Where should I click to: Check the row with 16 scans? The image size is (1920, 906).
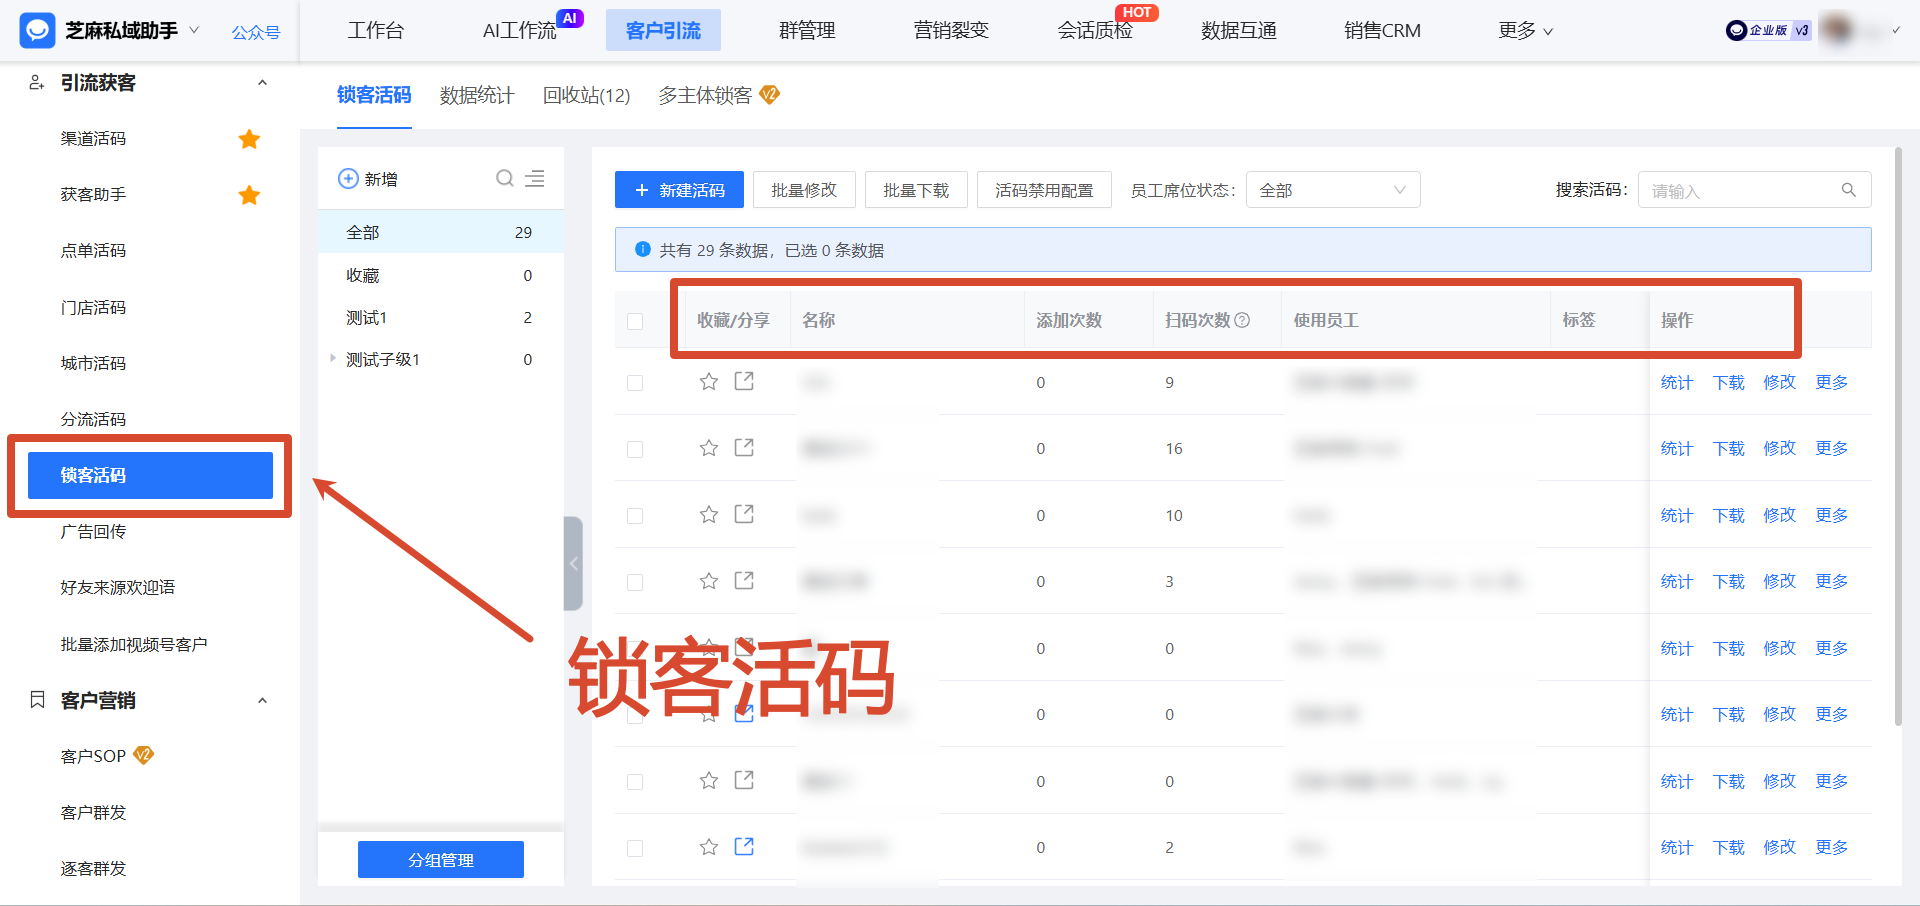[635, 449]
